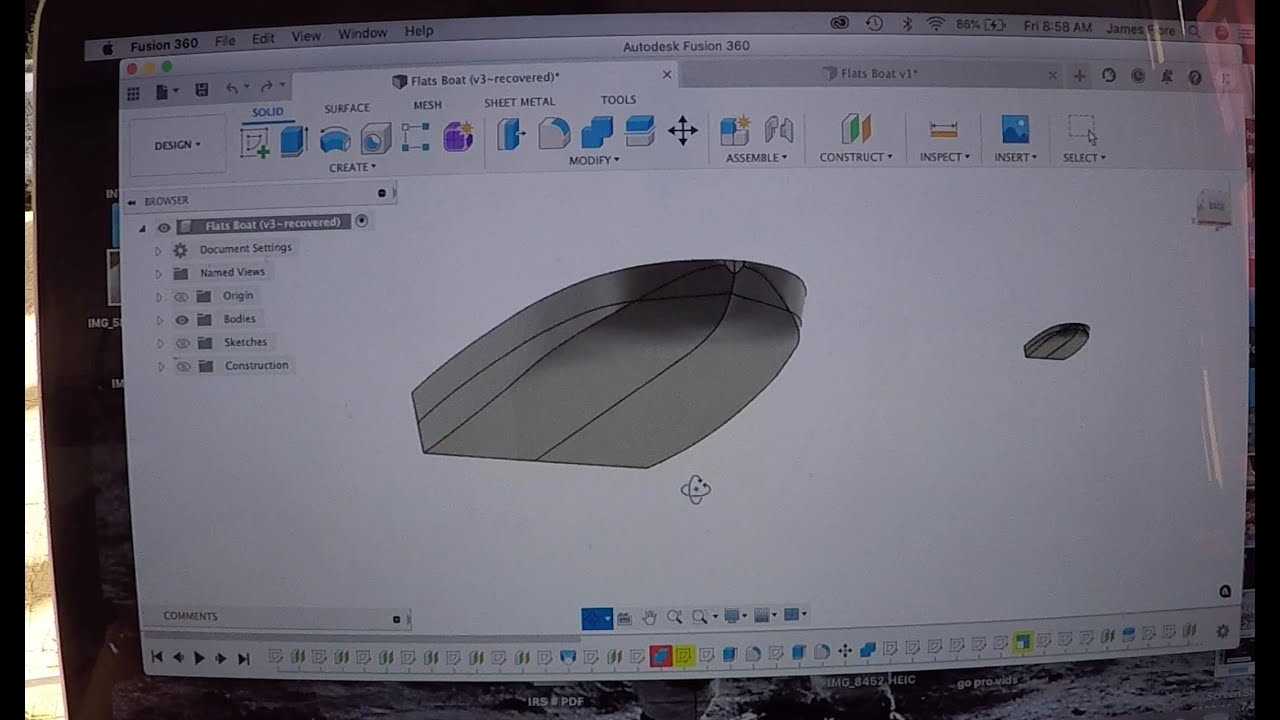The height and width of the screenshot is (720, 1280).
Task: Select the Extrude tool in Create
Action: point(293,140)
